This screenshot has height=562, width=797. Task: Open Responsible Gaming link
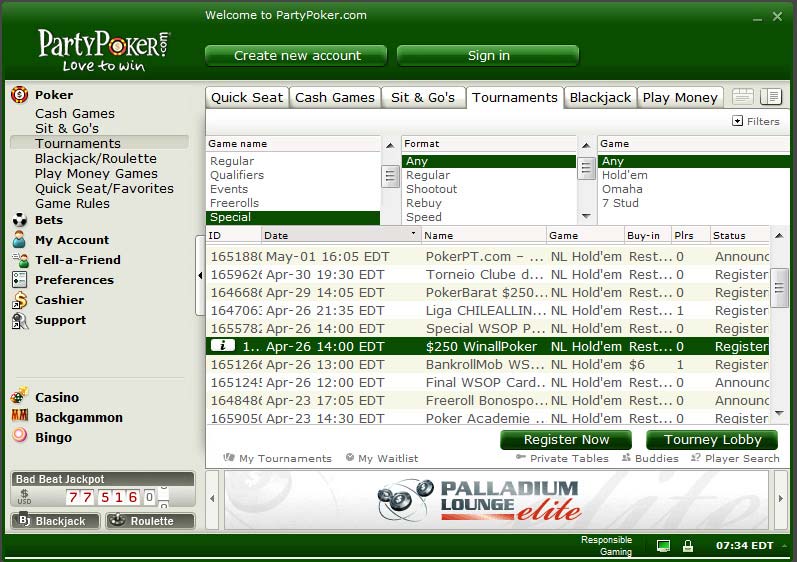pyautogui.click(x=606, y=546)
